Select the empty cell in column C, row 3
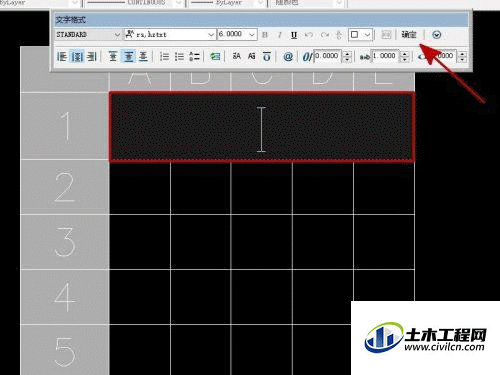This screenshot has height=375, width=500. (262, 242)
